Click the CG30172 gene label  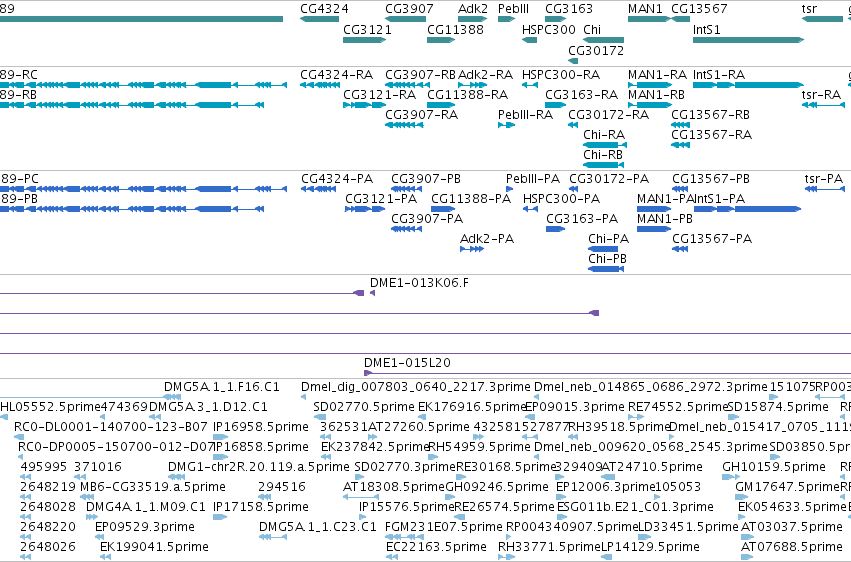[x=596, y=51]
